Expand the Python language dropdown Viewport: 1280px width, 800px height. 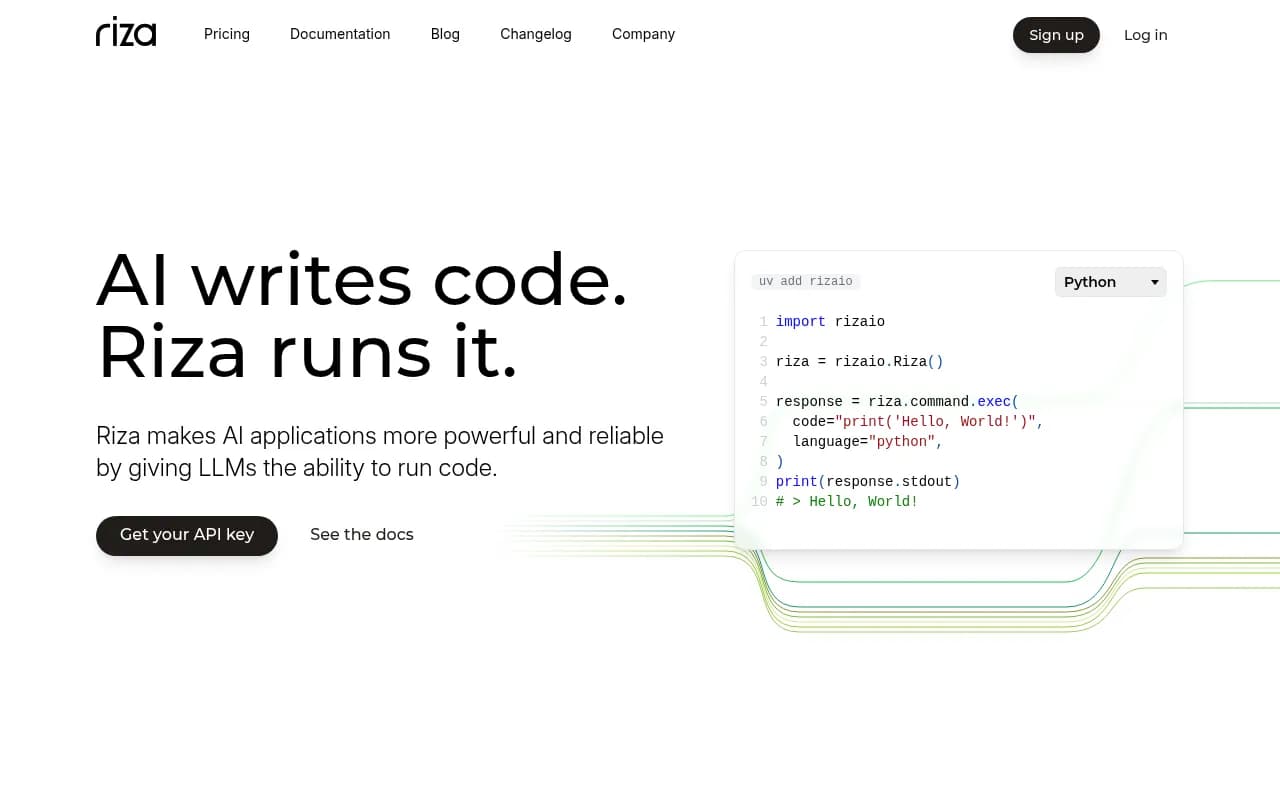pos(1111,282)
